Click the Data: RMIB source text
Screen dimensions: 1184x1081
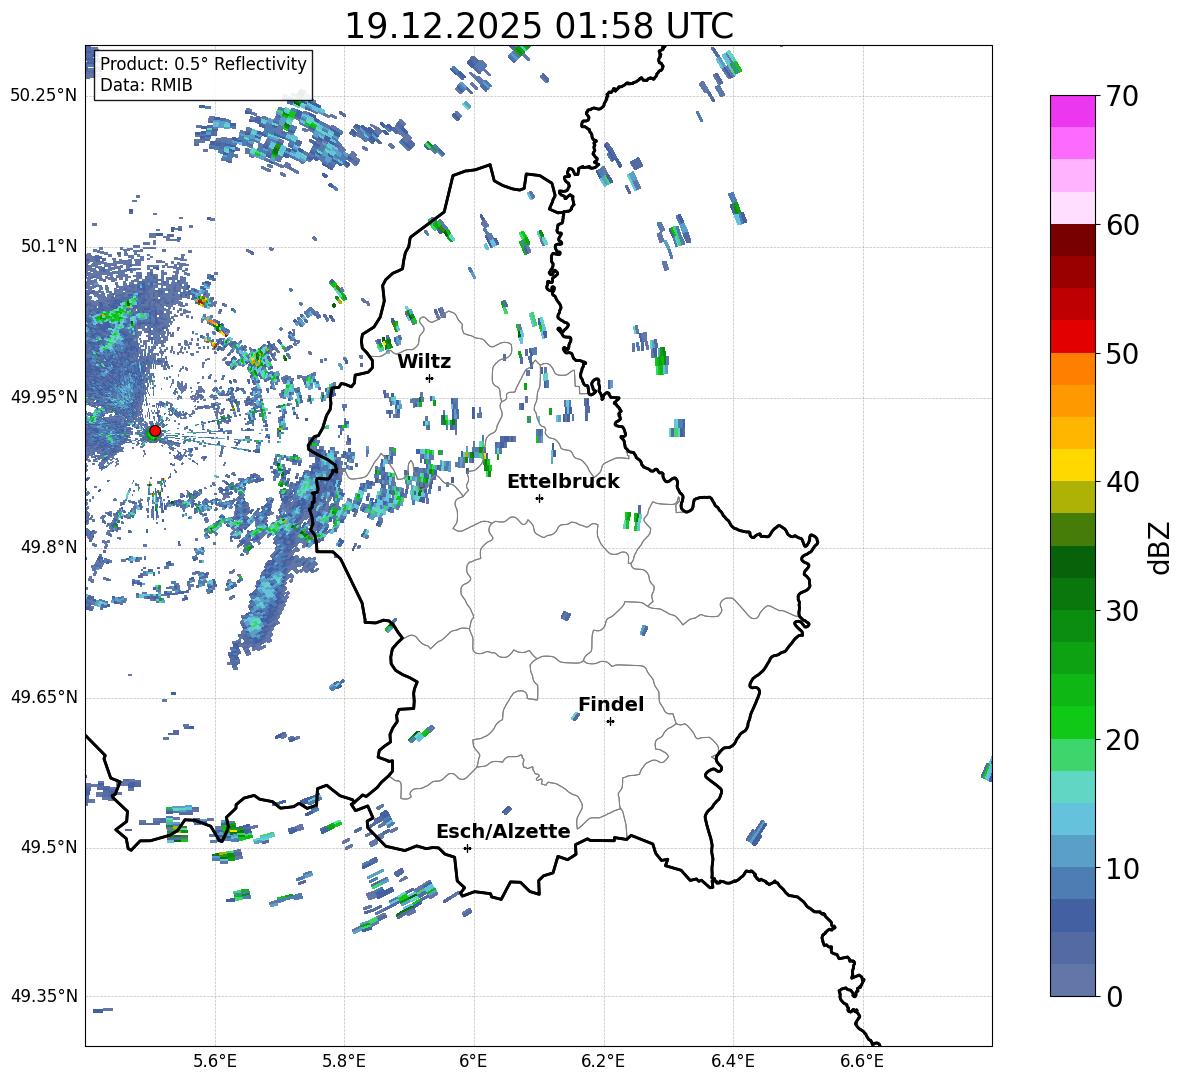(x=146, y=85)
